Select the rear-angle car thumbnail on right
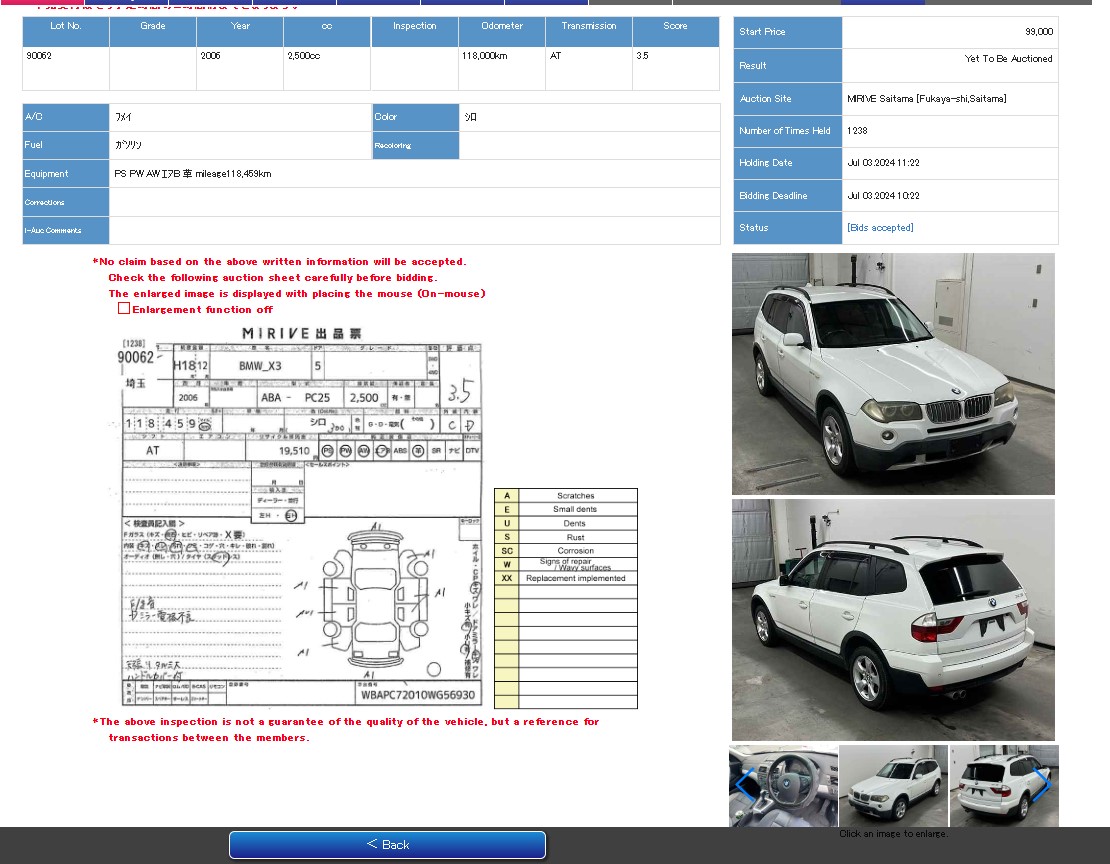1110x864 pixels. (x=1004, y=785)
